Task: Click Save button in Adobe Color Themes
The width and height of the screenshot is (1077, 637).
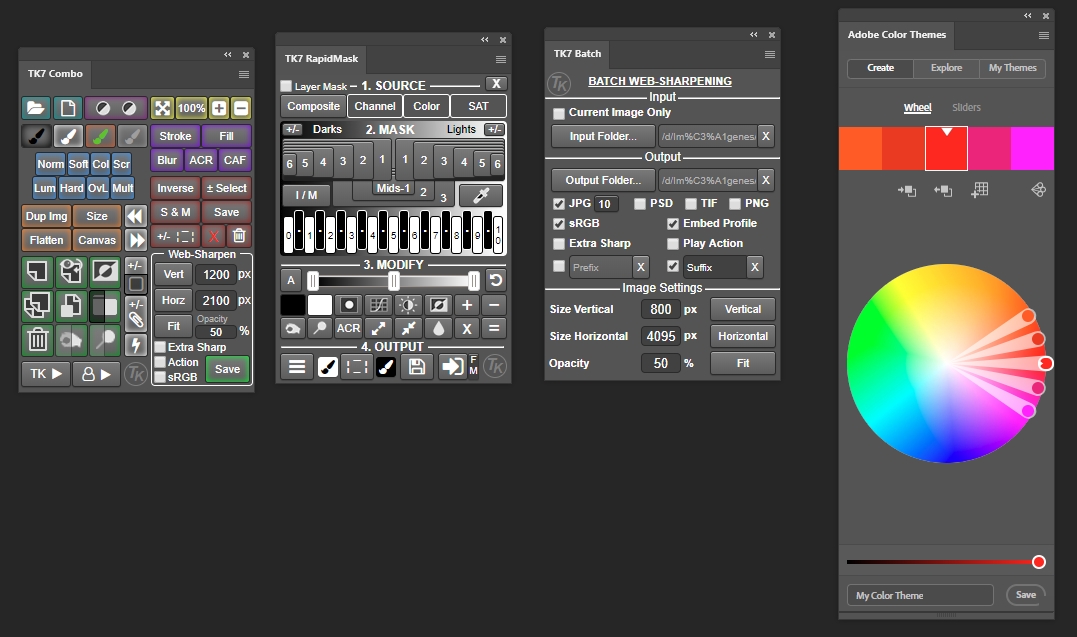Action: click(x=1025, y=595)
